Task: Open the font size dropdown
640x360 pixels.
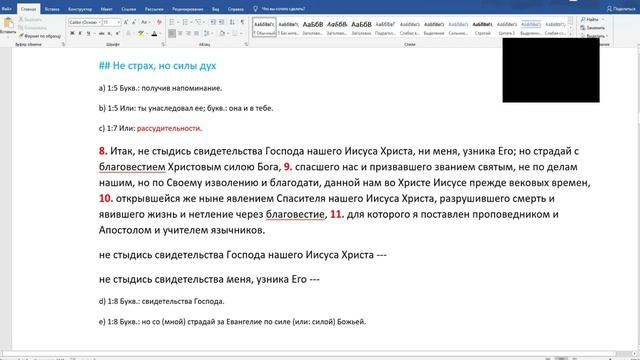Action: point(119,22)
